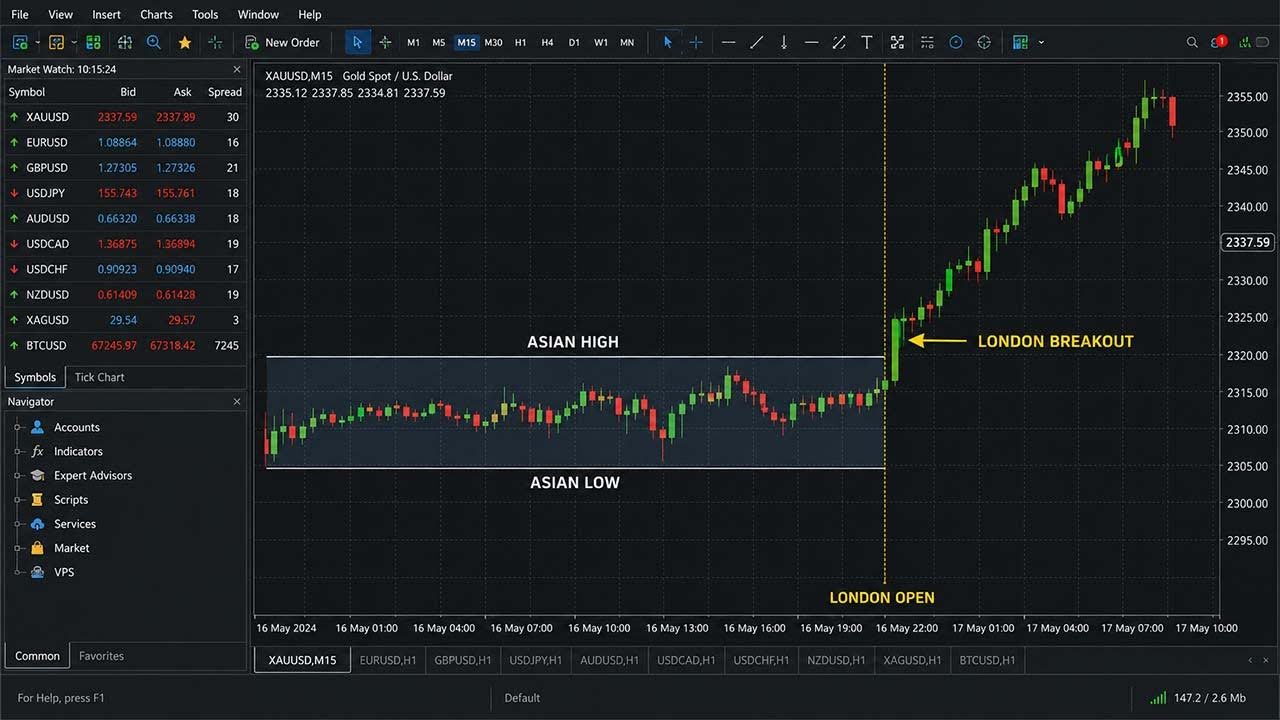
Task: Open the File menu
Action: 20,14
